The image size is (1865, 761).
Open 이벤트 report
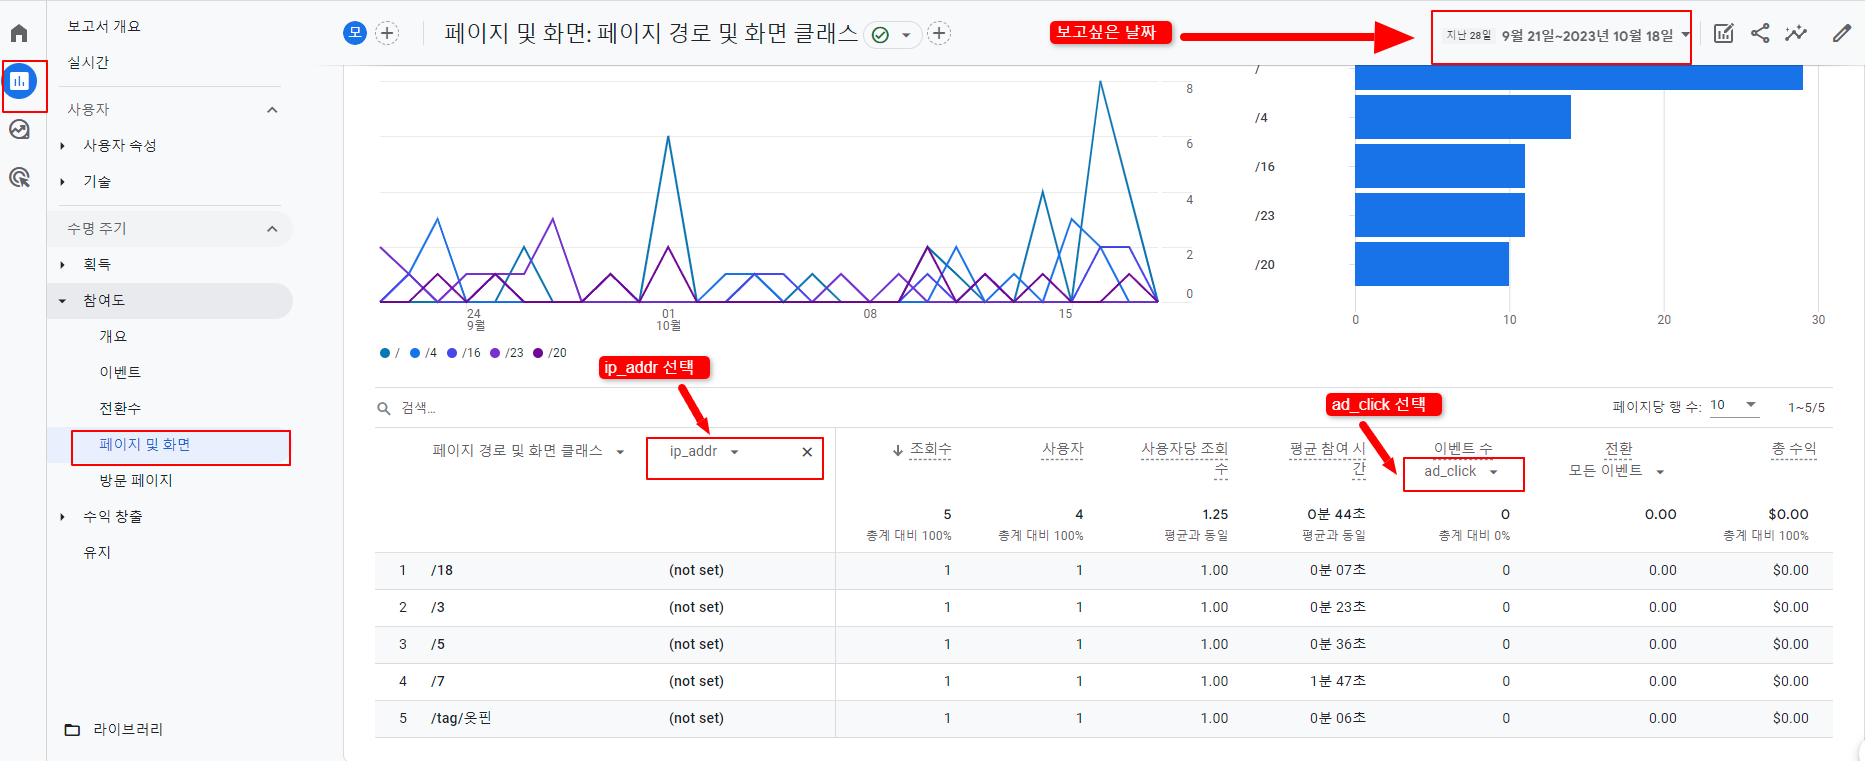120,372
